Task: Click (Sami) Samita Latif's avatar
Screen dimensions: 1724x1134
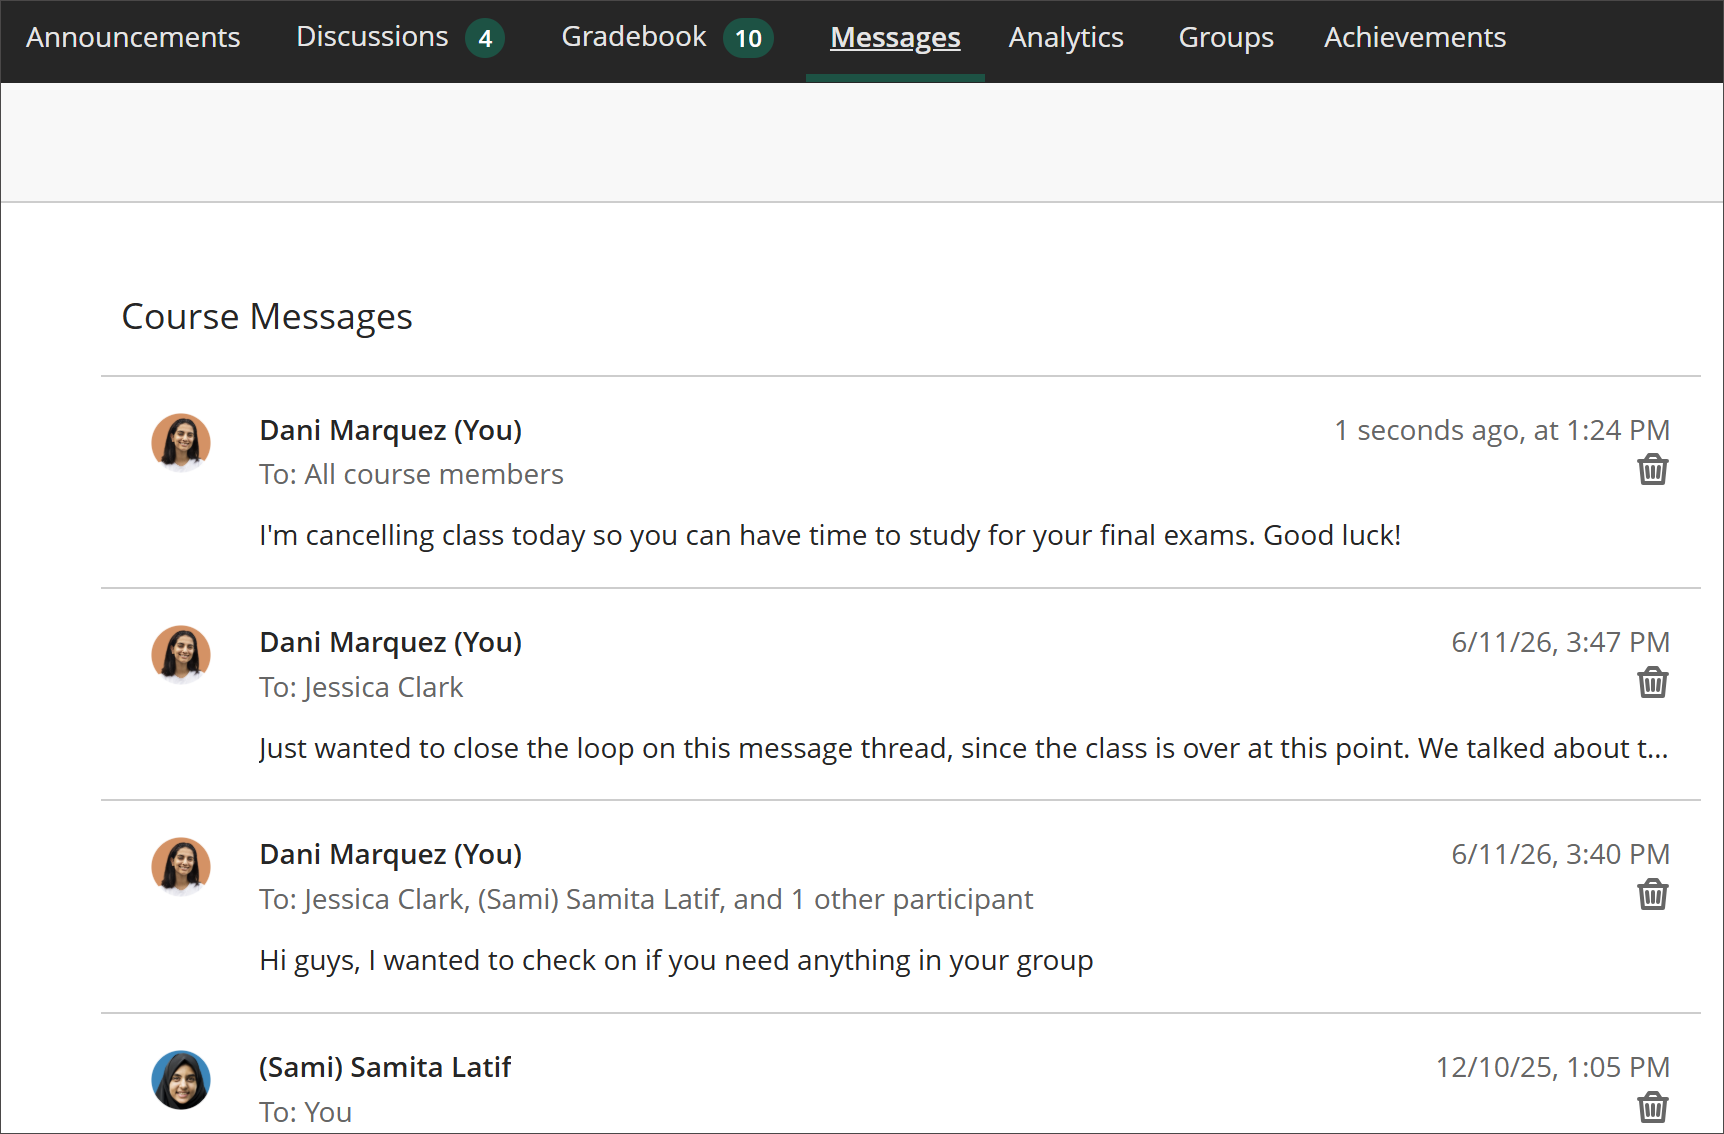Action: (181, 1080)
